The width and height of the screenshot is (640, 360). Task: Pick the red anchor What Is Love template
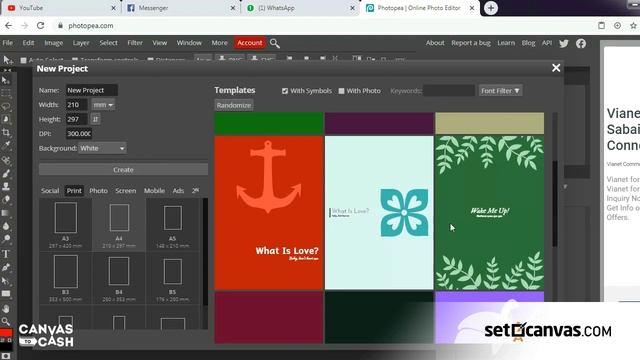[x=269, y=213]
